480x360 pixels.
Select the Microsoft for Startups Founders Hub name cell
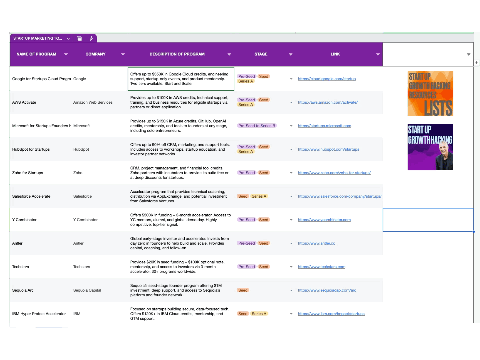(x=40, y=126)
